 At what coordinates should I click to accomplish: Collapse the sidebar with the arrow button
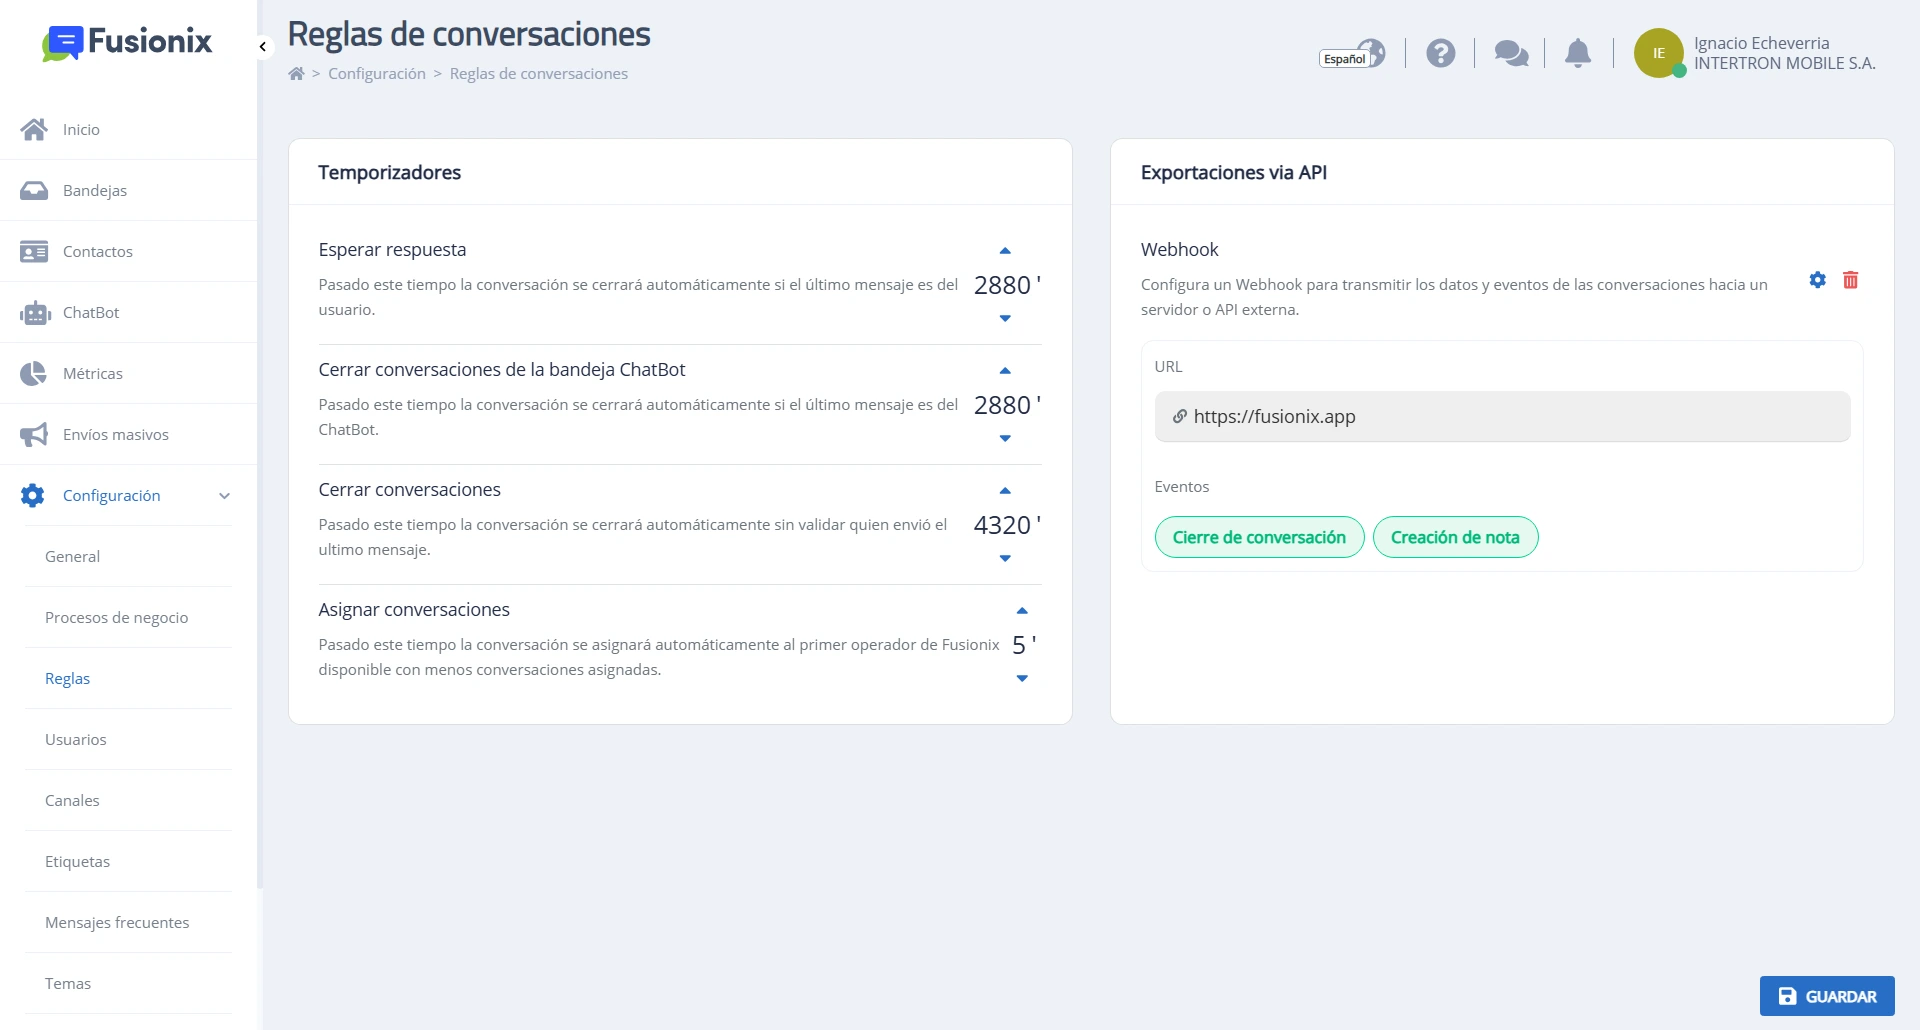[263, 47]
